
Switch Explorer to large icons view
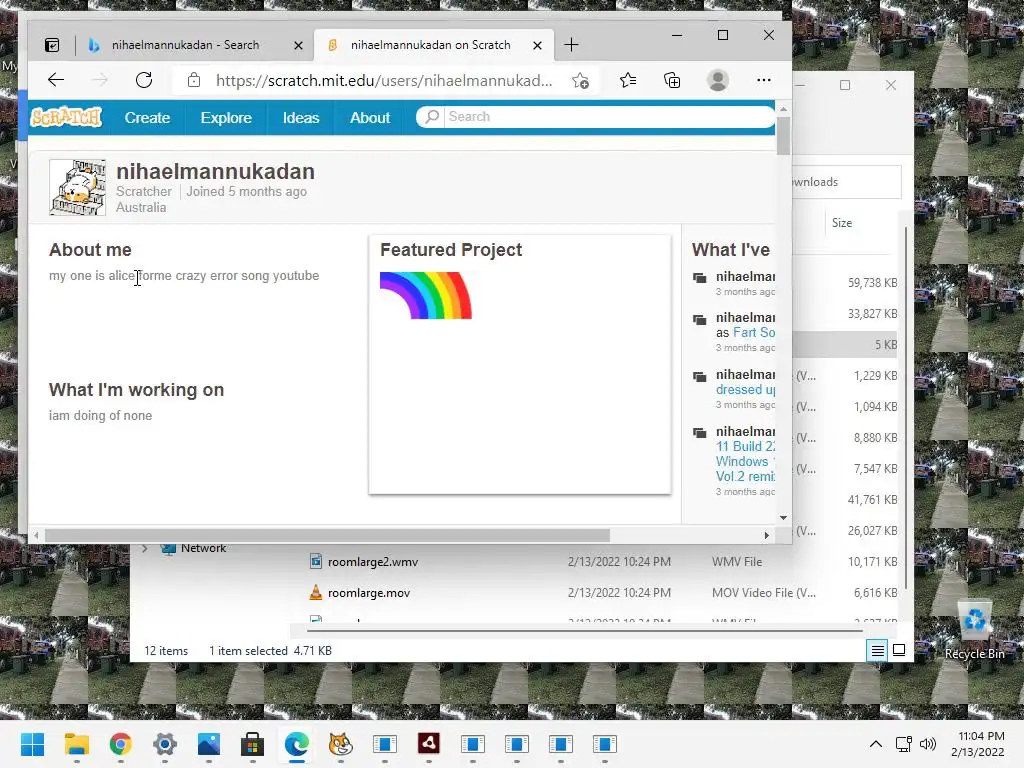[x=899, y=650]
